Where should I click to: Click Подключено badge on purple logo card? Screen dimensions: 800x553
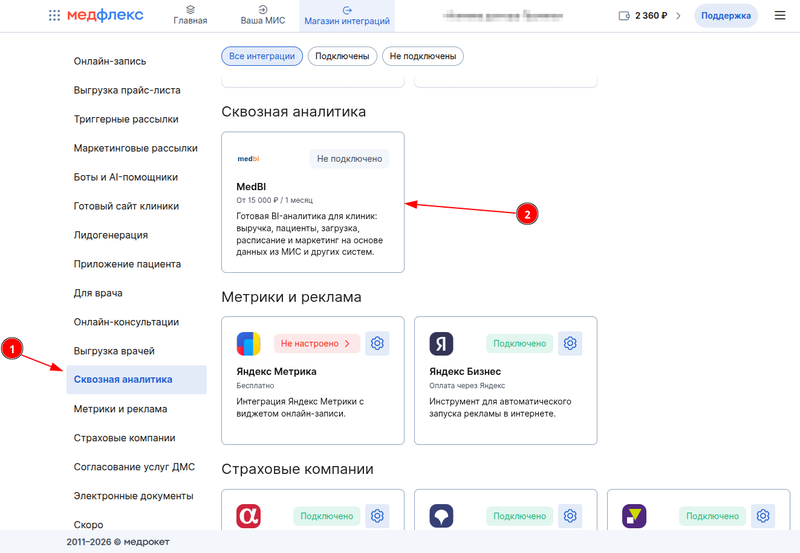point(712,516)
